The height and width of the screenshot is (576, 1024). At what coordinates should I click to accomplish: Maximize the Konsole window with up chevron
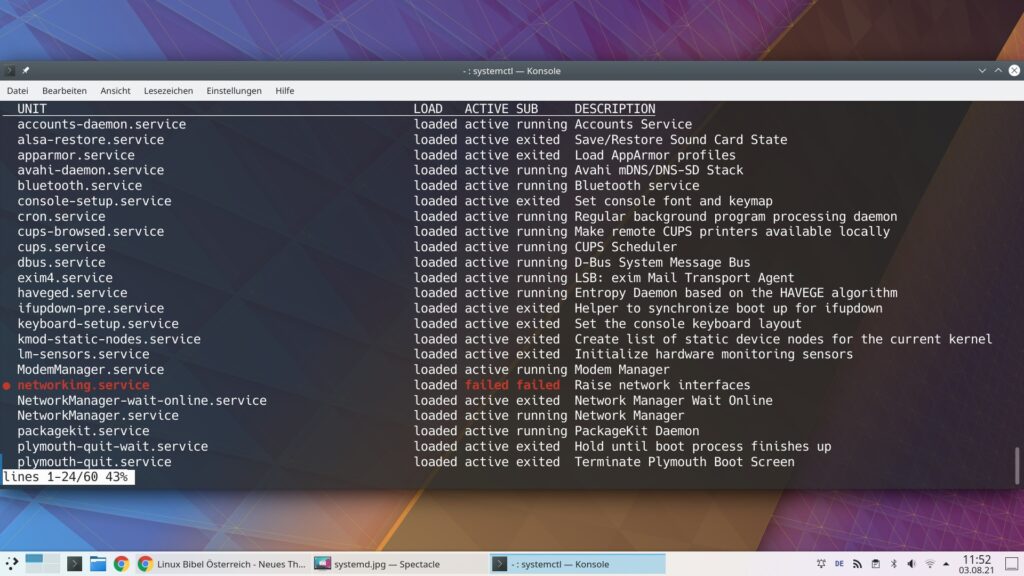tap(998, 71)
